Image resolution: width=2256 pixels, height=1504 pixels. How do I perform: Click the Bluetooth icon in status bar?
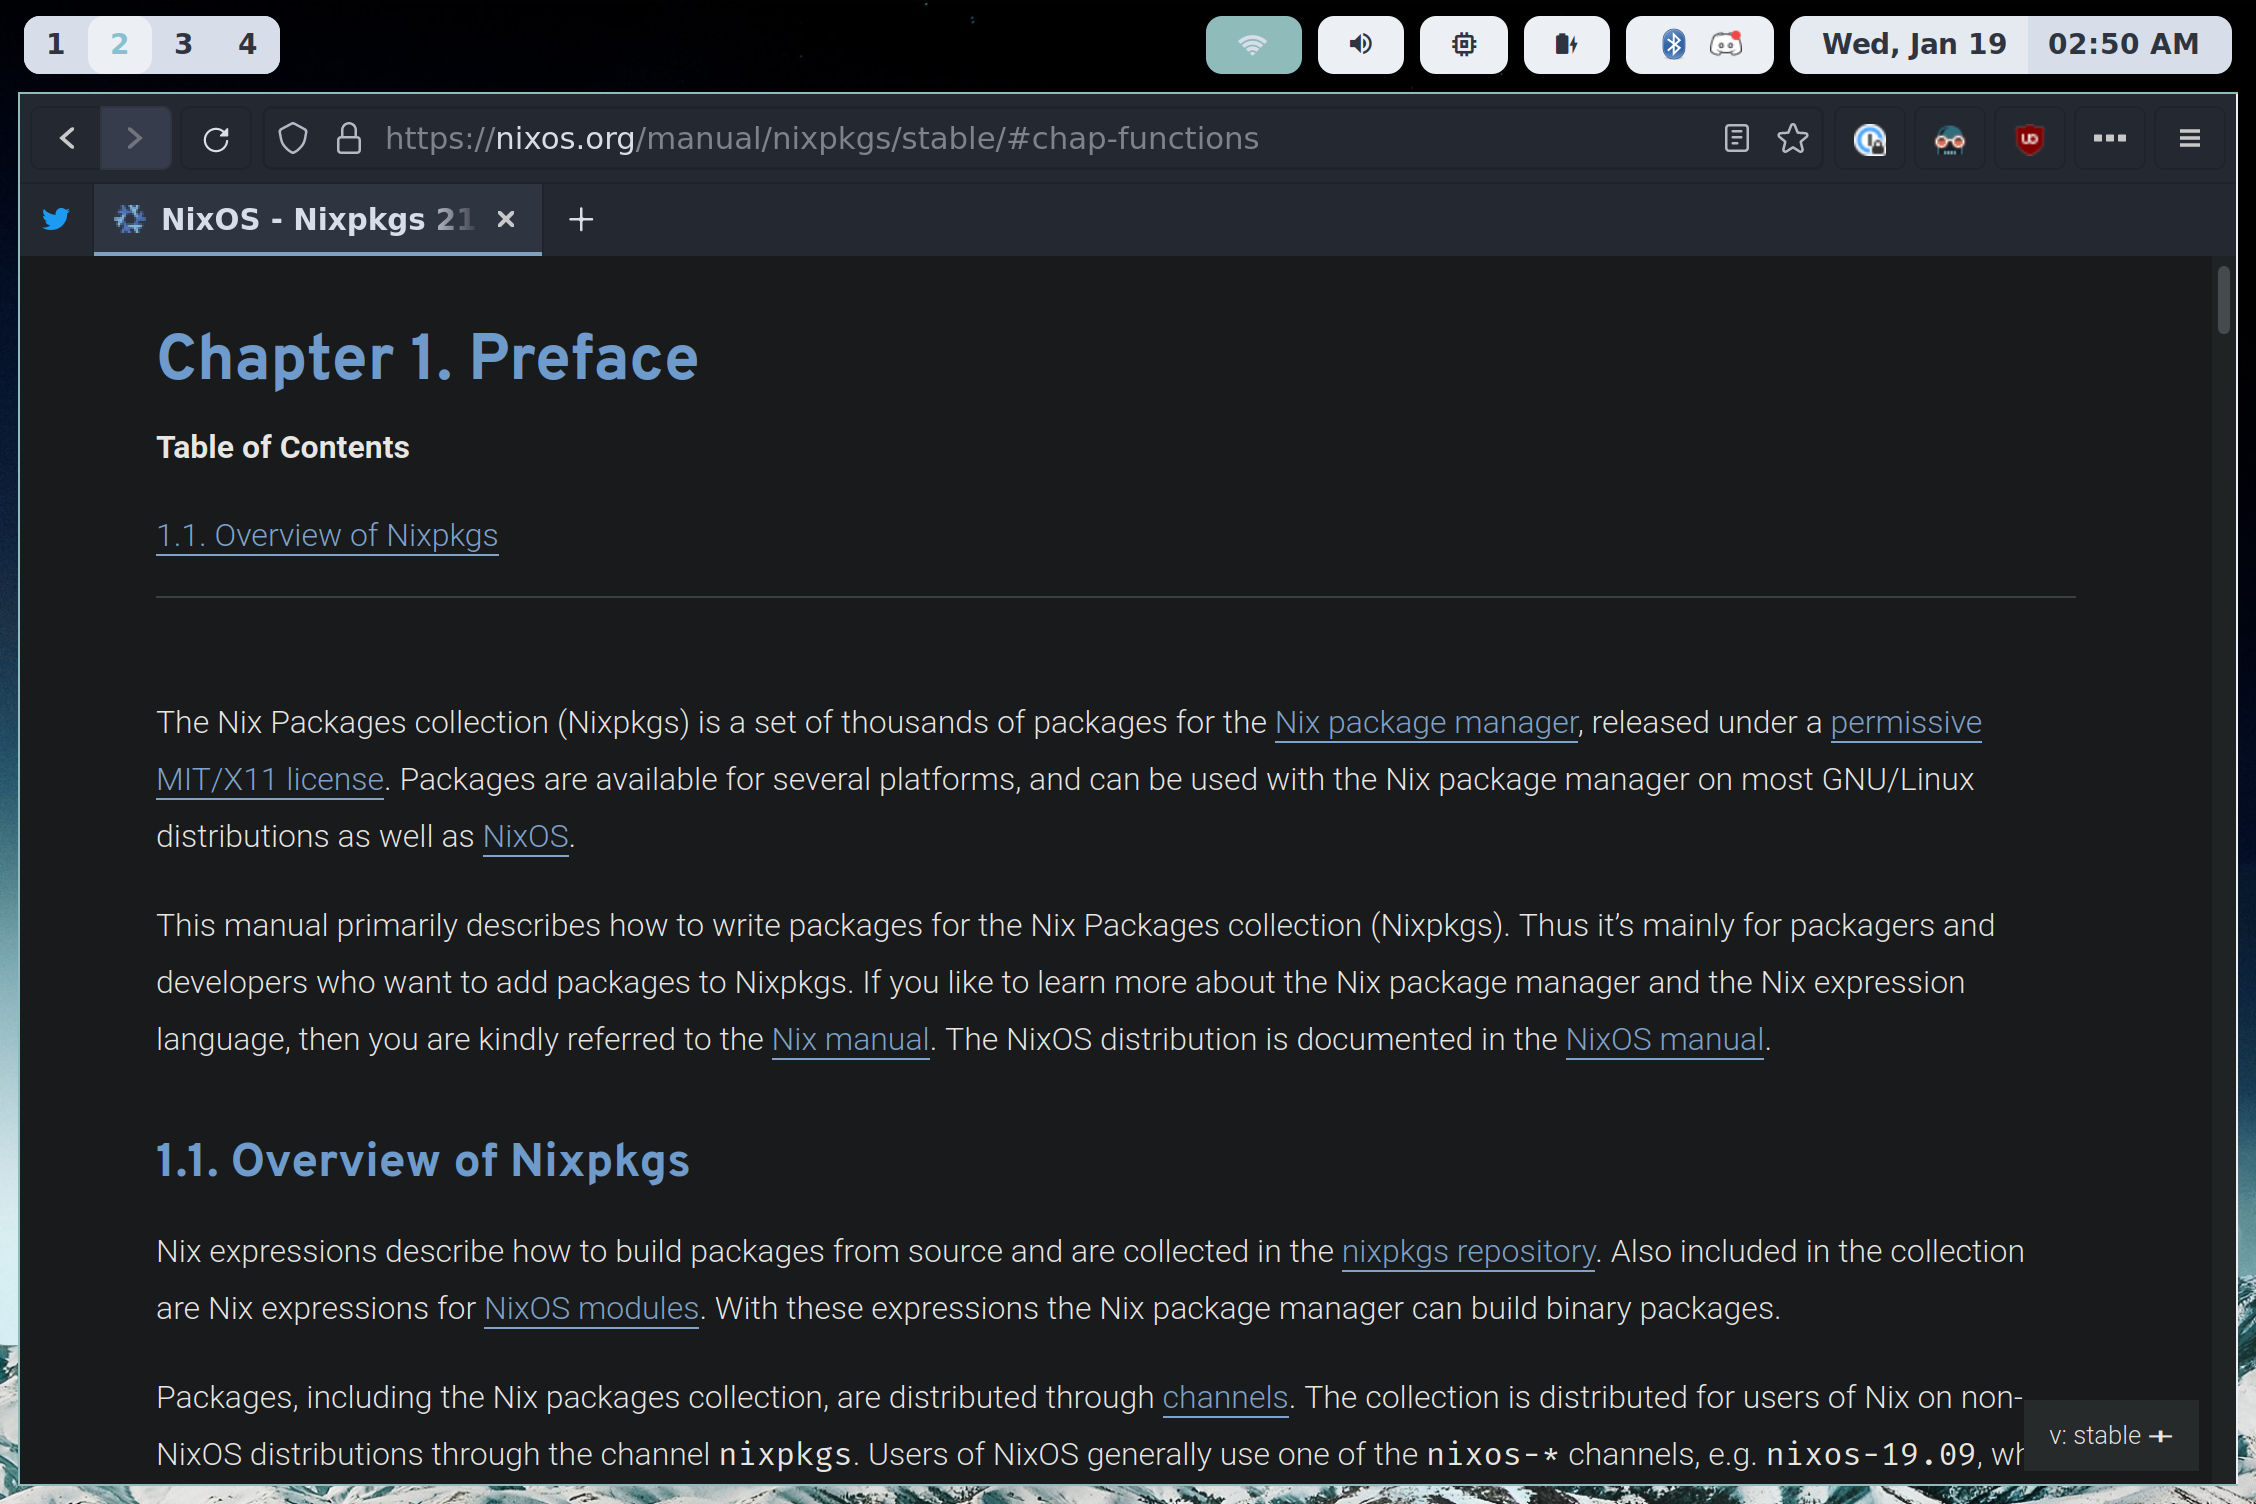1673,44
